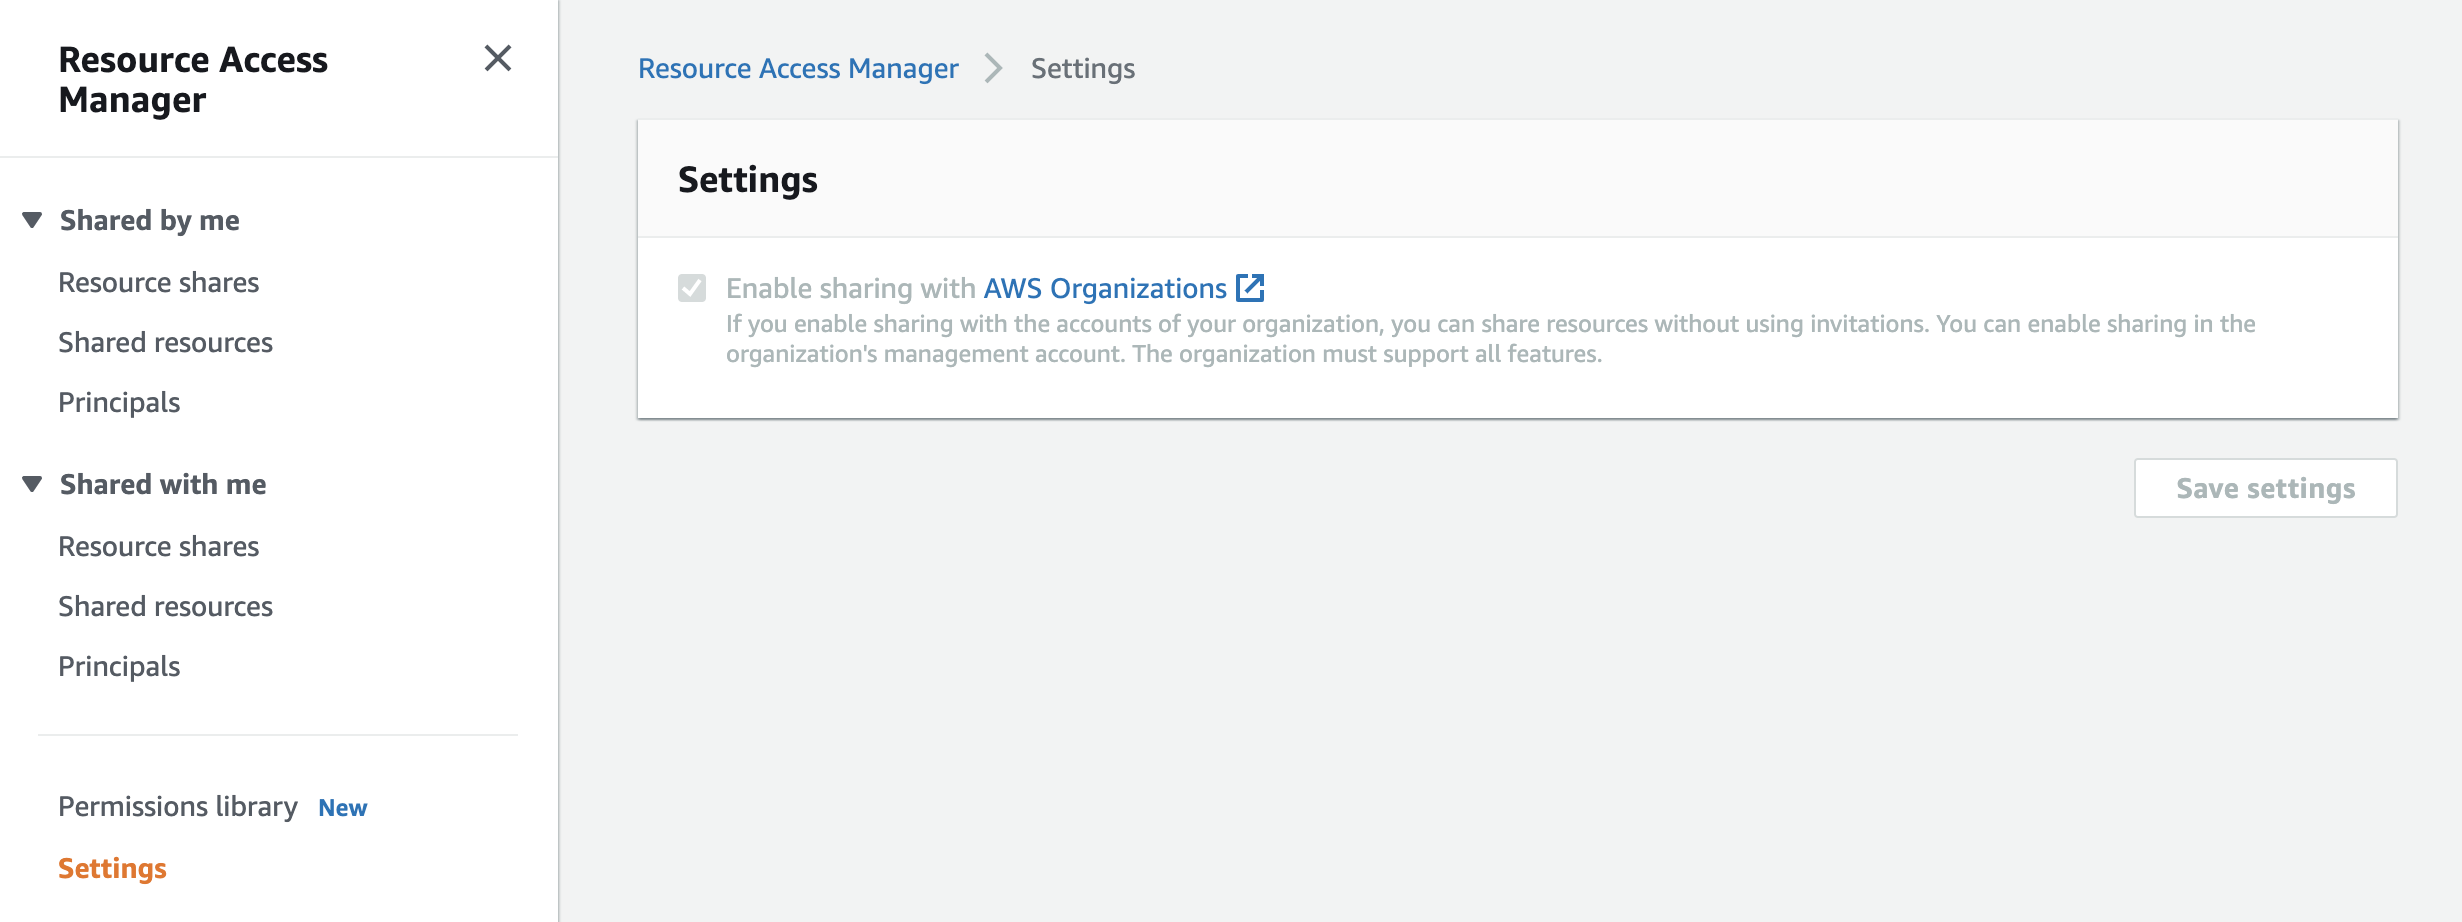This screenshot has width=2462, height=922.
Task: Collapse the Shared with me section
Action: tap(32, 484)
